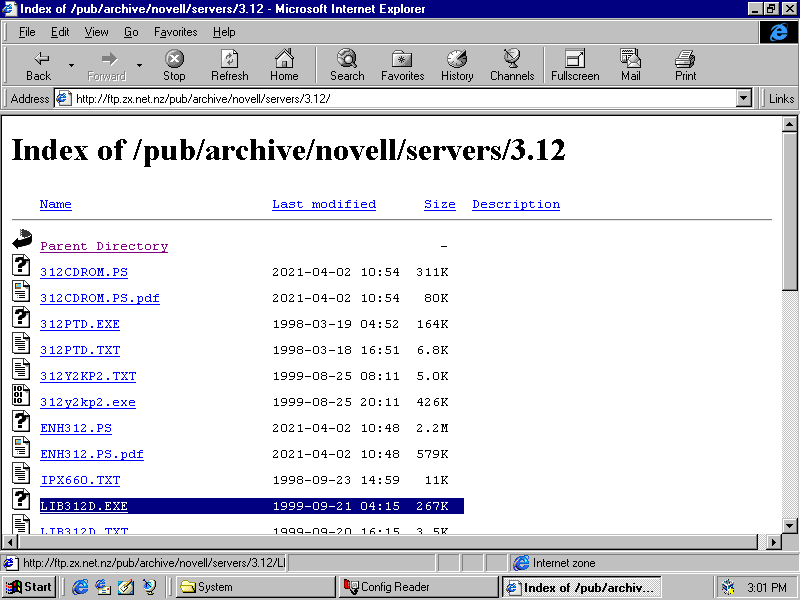Open 312Y2KP2.TXT link
Image resolution: width=800 pixels, height=600 pixels.
[88, 377]
